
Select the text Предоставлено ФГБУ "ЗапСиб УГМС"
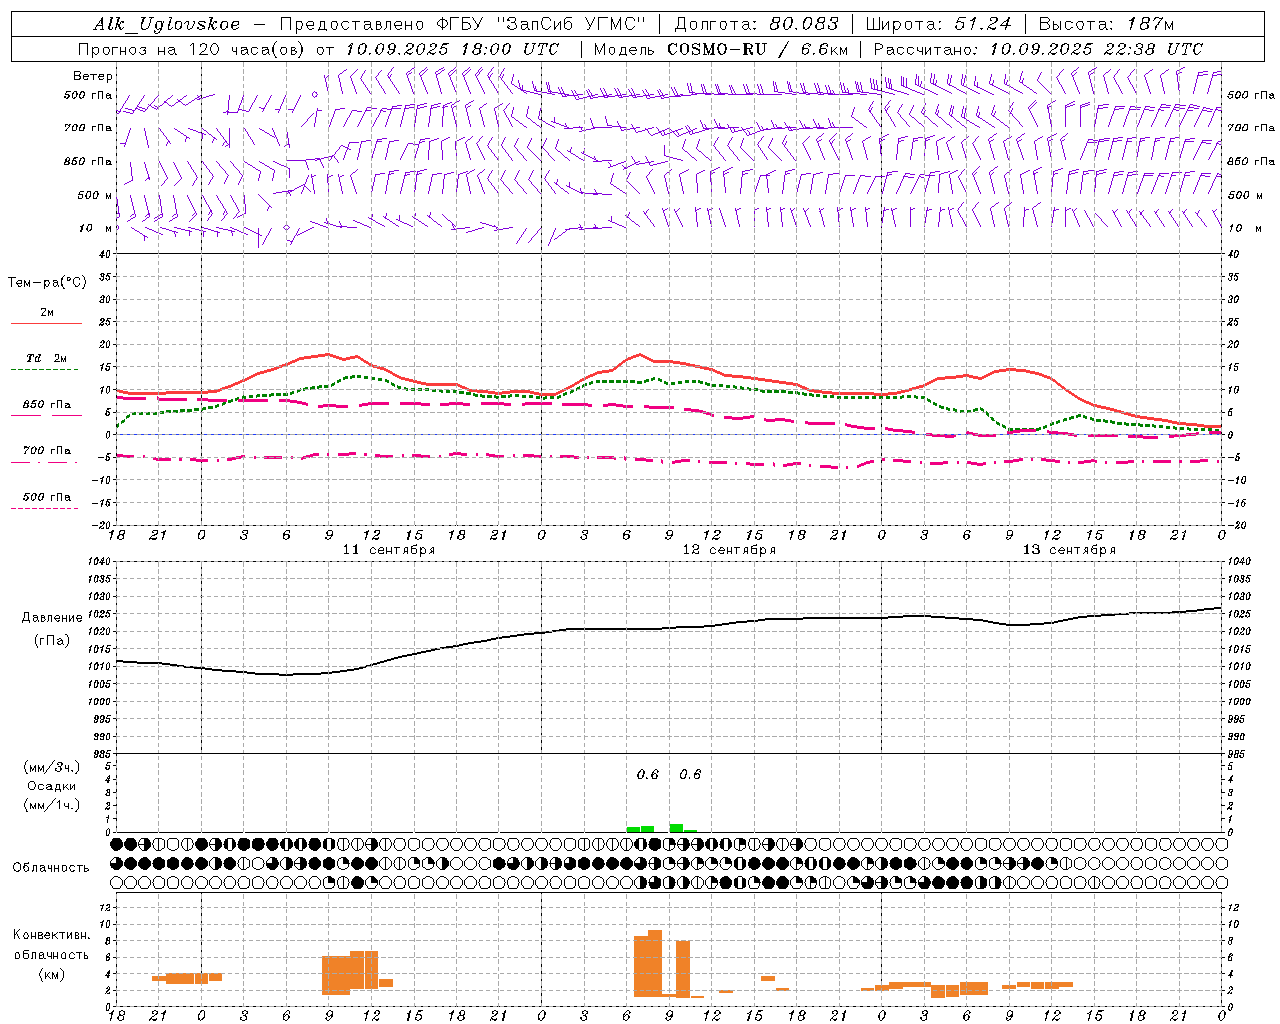pos(463,24)
